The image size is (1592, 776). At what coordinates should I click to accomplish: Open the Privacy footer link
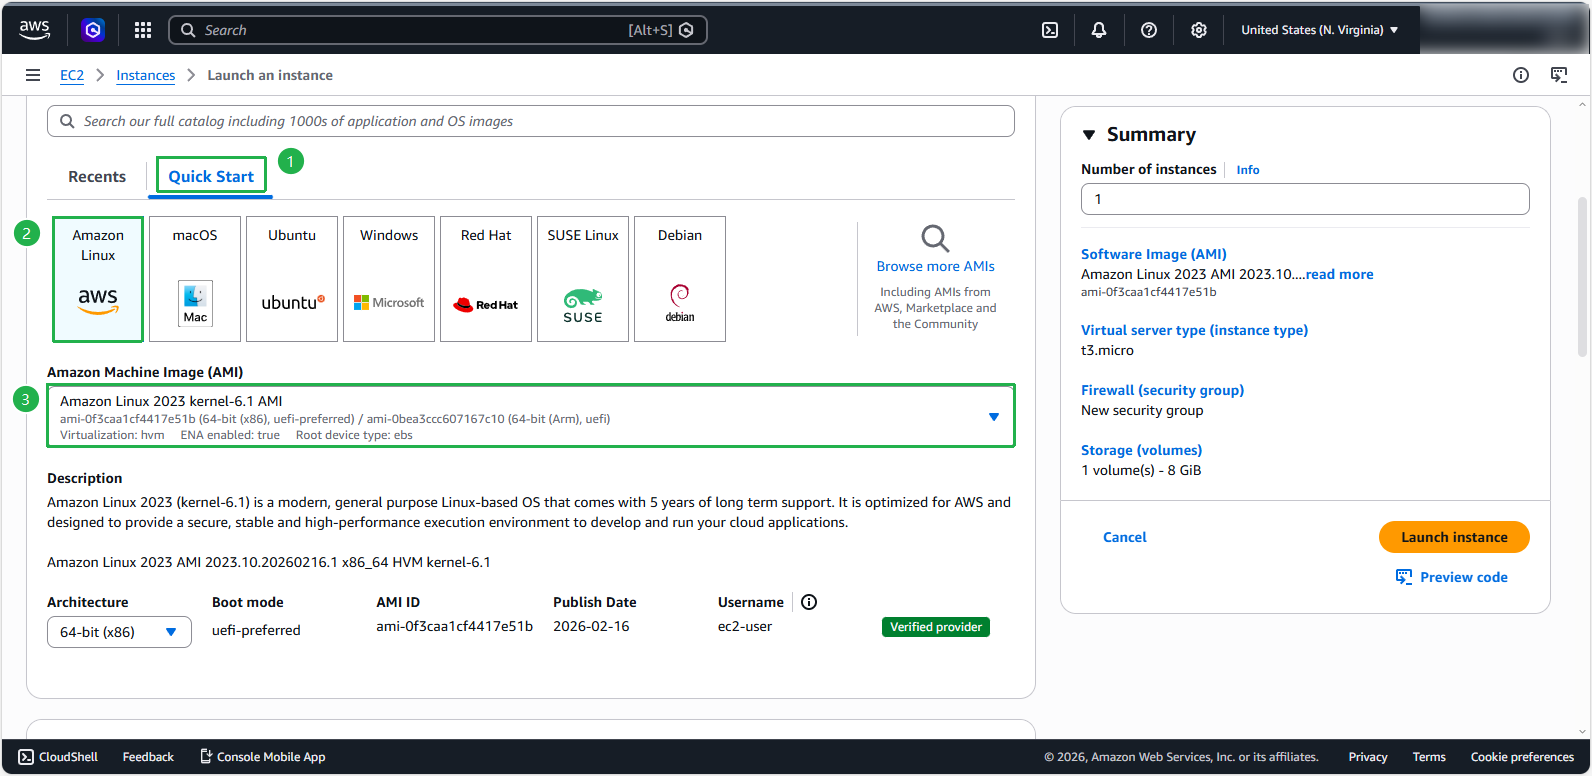point(1368,757)
